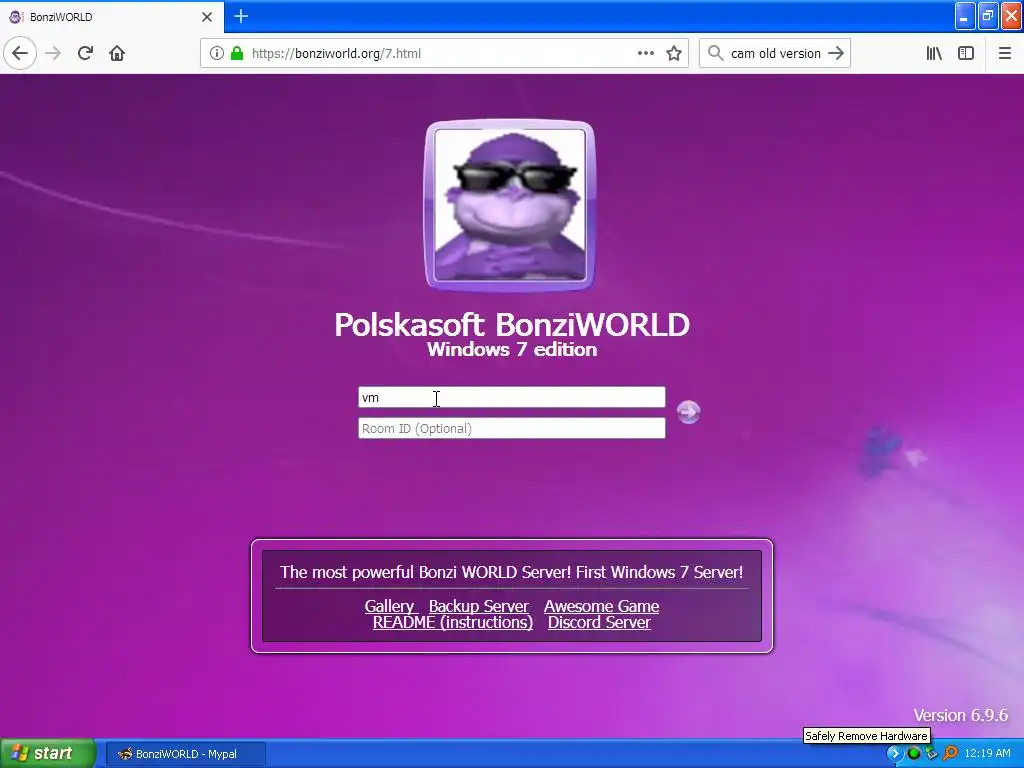Click the purple login arrow button
1024x768 pixels.
[688, 412]
